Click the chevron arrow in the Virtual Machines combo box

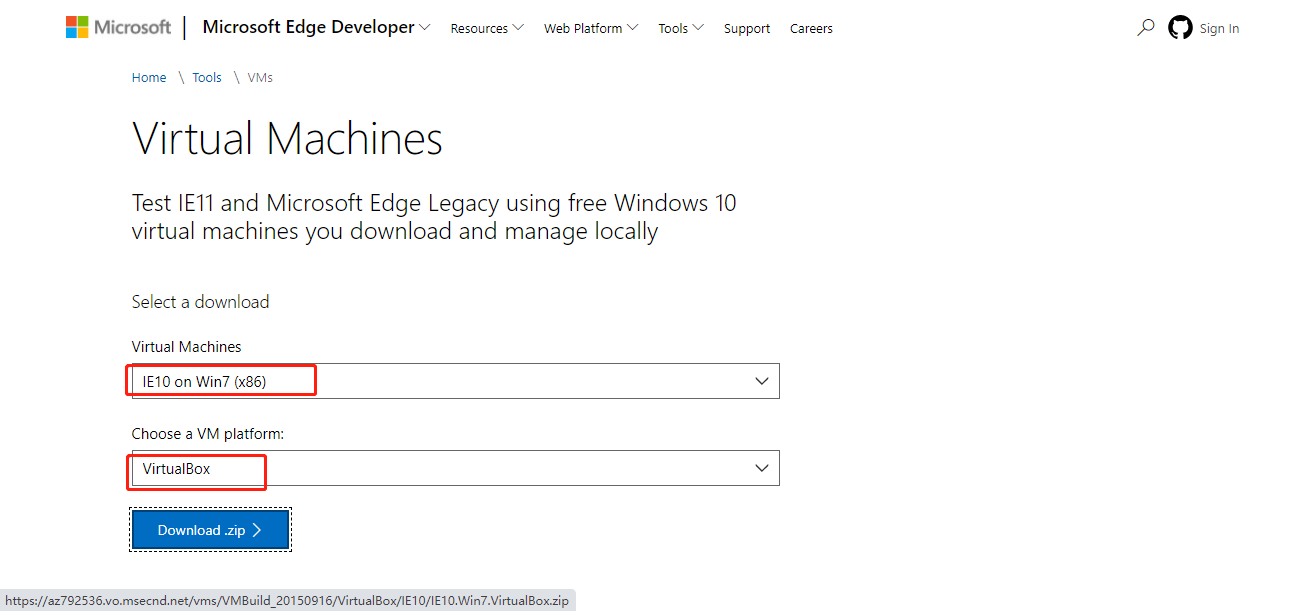(762, 381)
